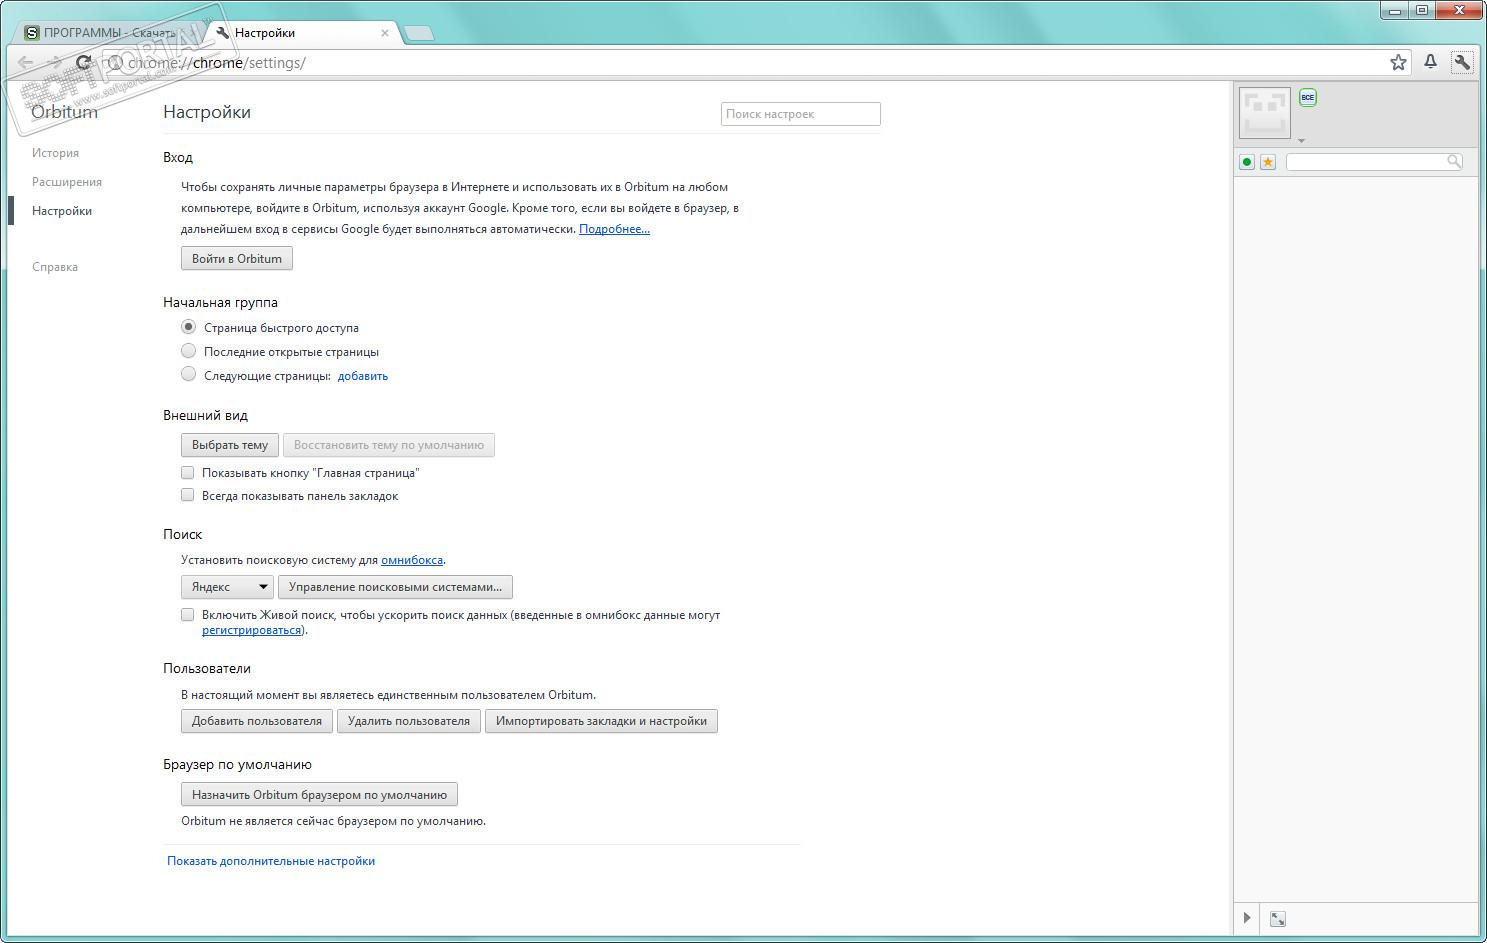Open the 'регистрироваться' link

tap(251, 630)
